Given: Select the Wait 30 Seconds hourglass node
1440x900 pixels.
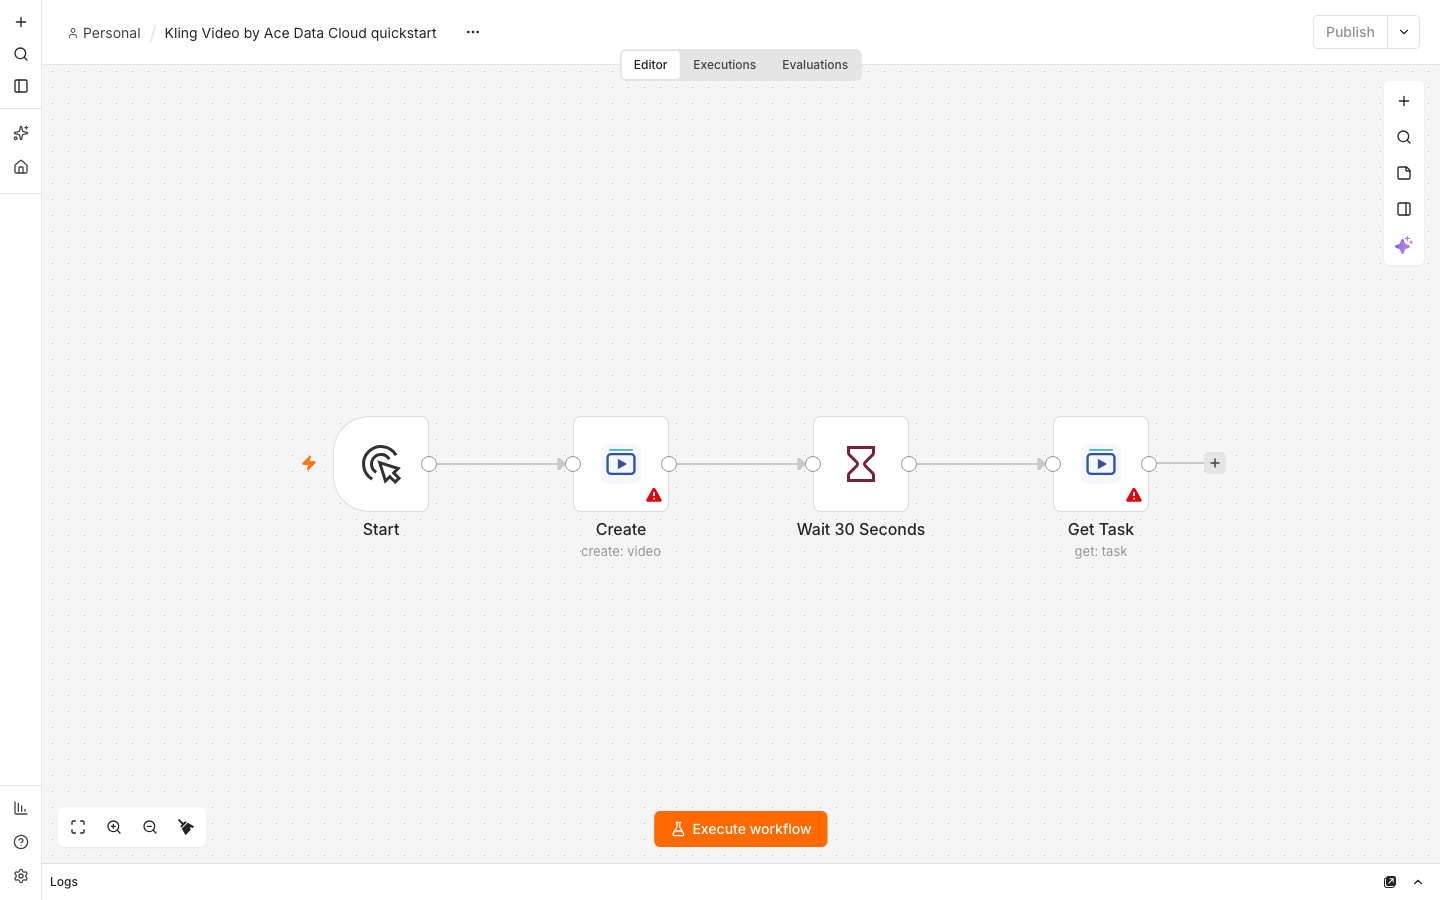Looking at the screenshot, I should [x=861, y=464].
